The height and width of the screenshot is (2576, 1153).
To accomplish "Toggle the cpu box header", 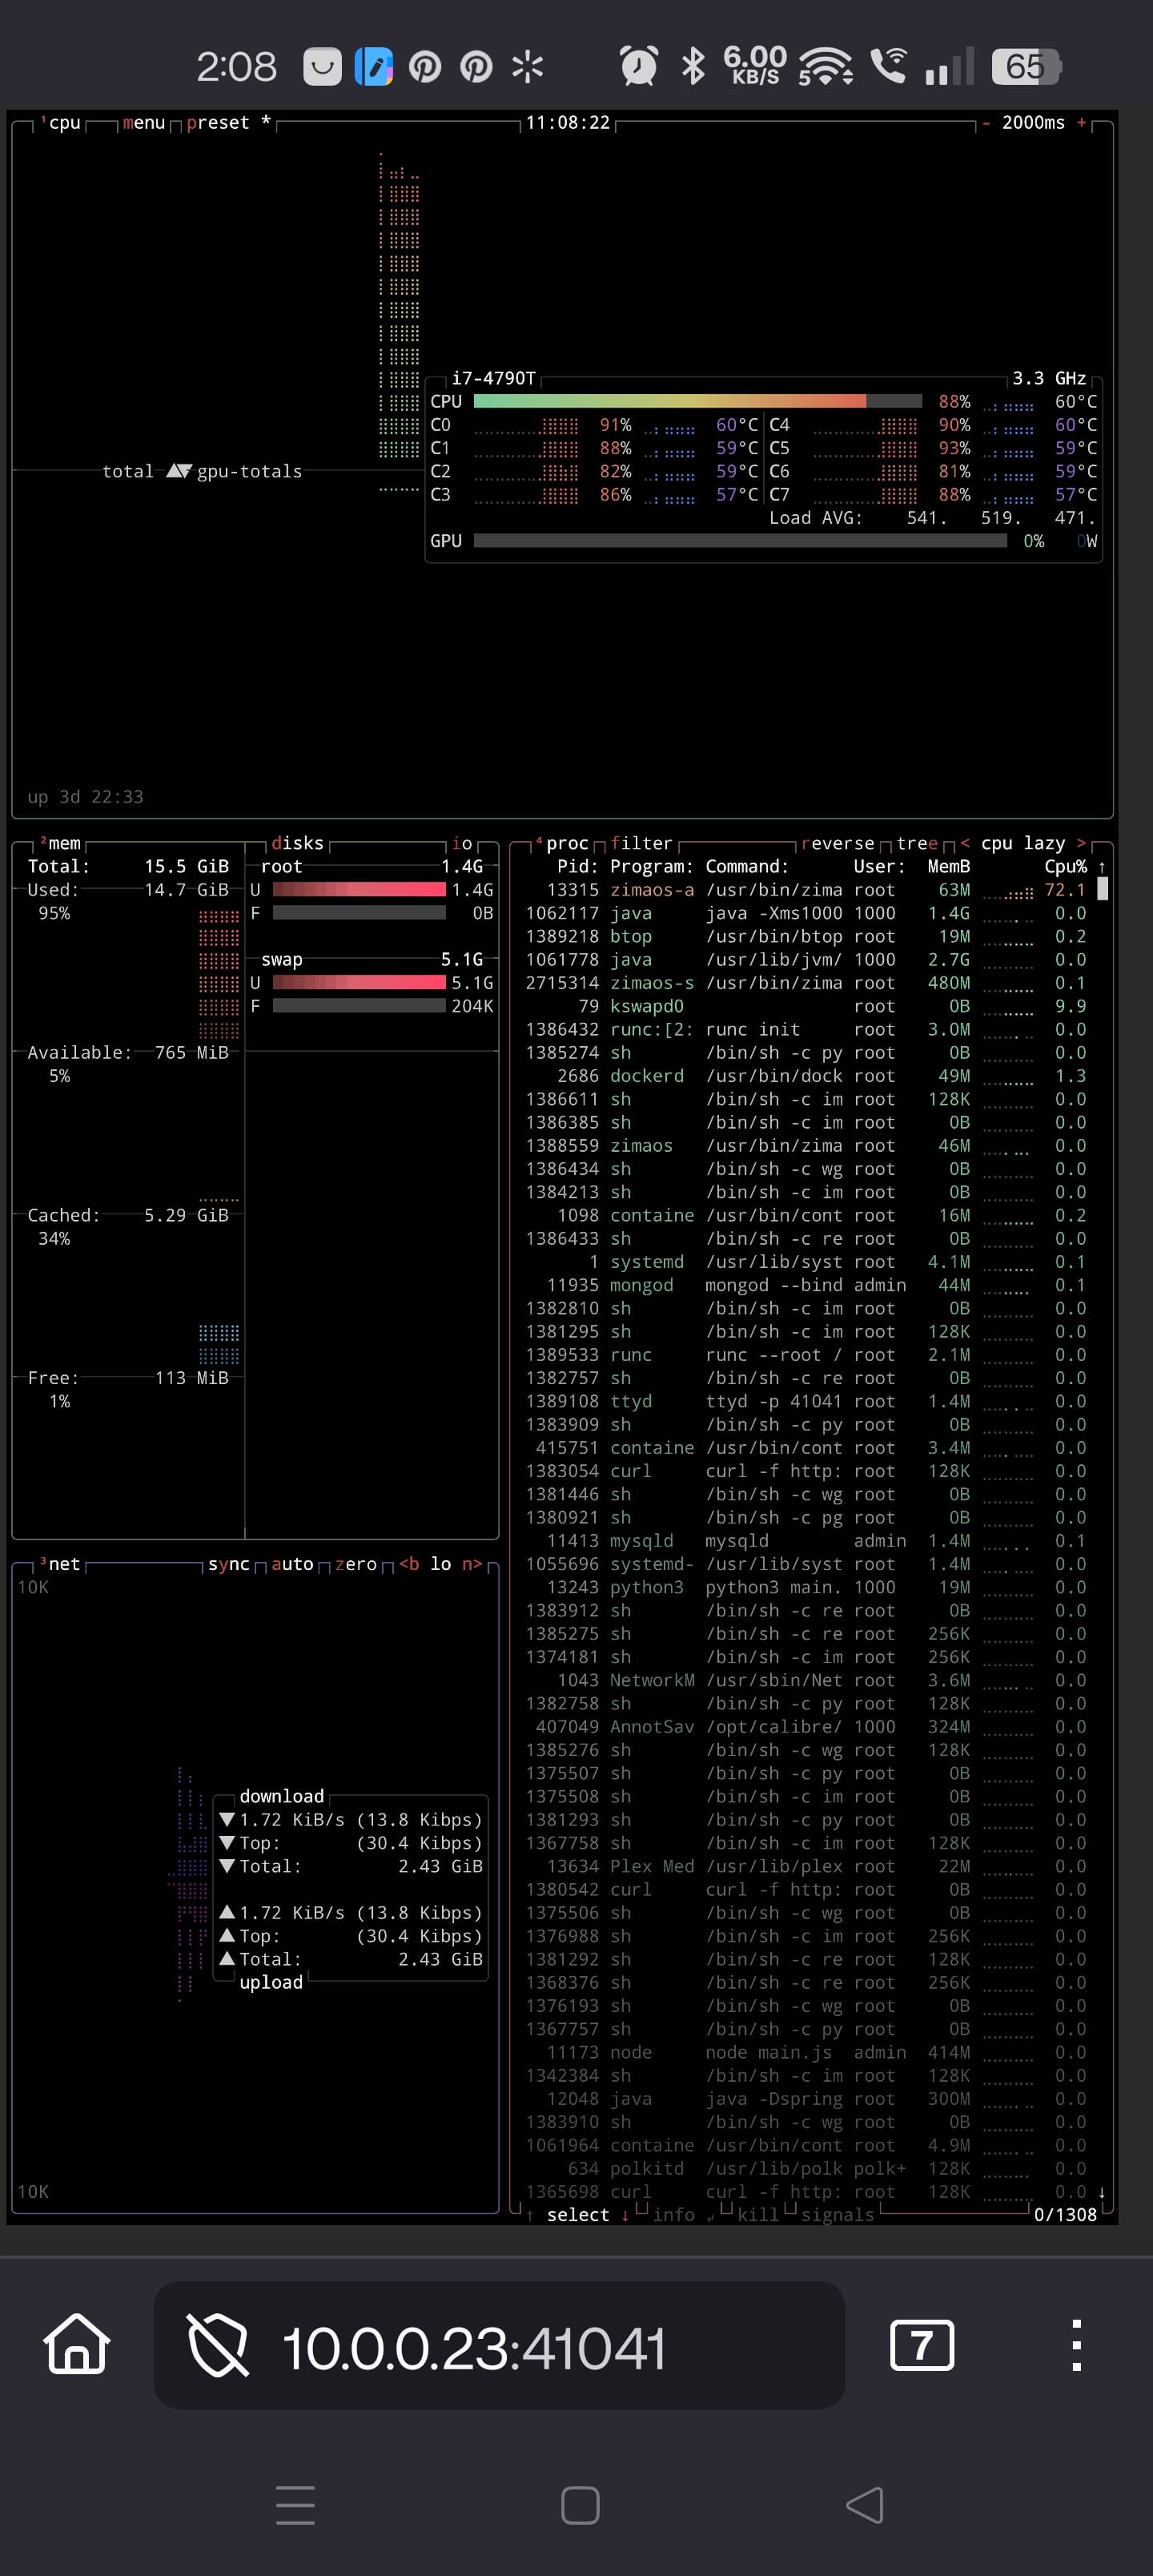I will click(61, 122).
